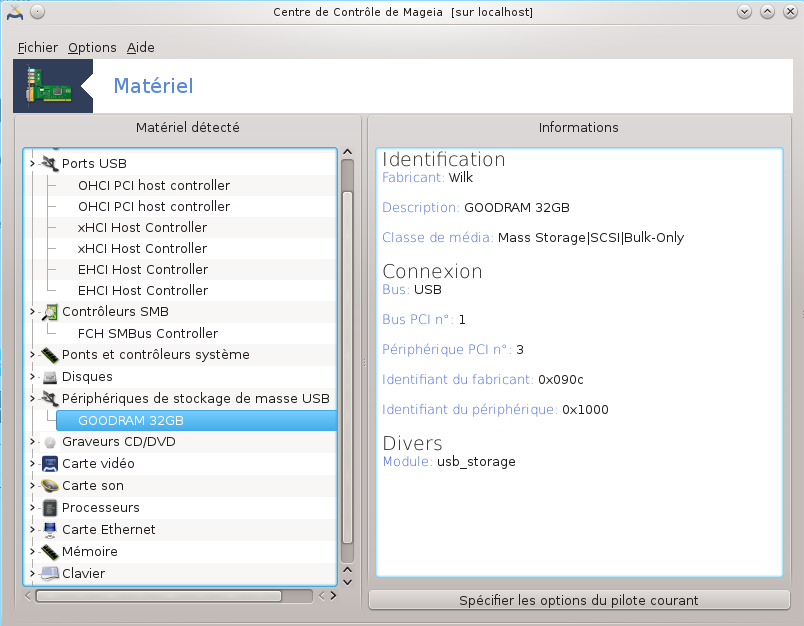Image resolution: width=804 pixels, height=626 pixels.
Task: Click the Processeurs chip icon
Action: tap(50, 508)
